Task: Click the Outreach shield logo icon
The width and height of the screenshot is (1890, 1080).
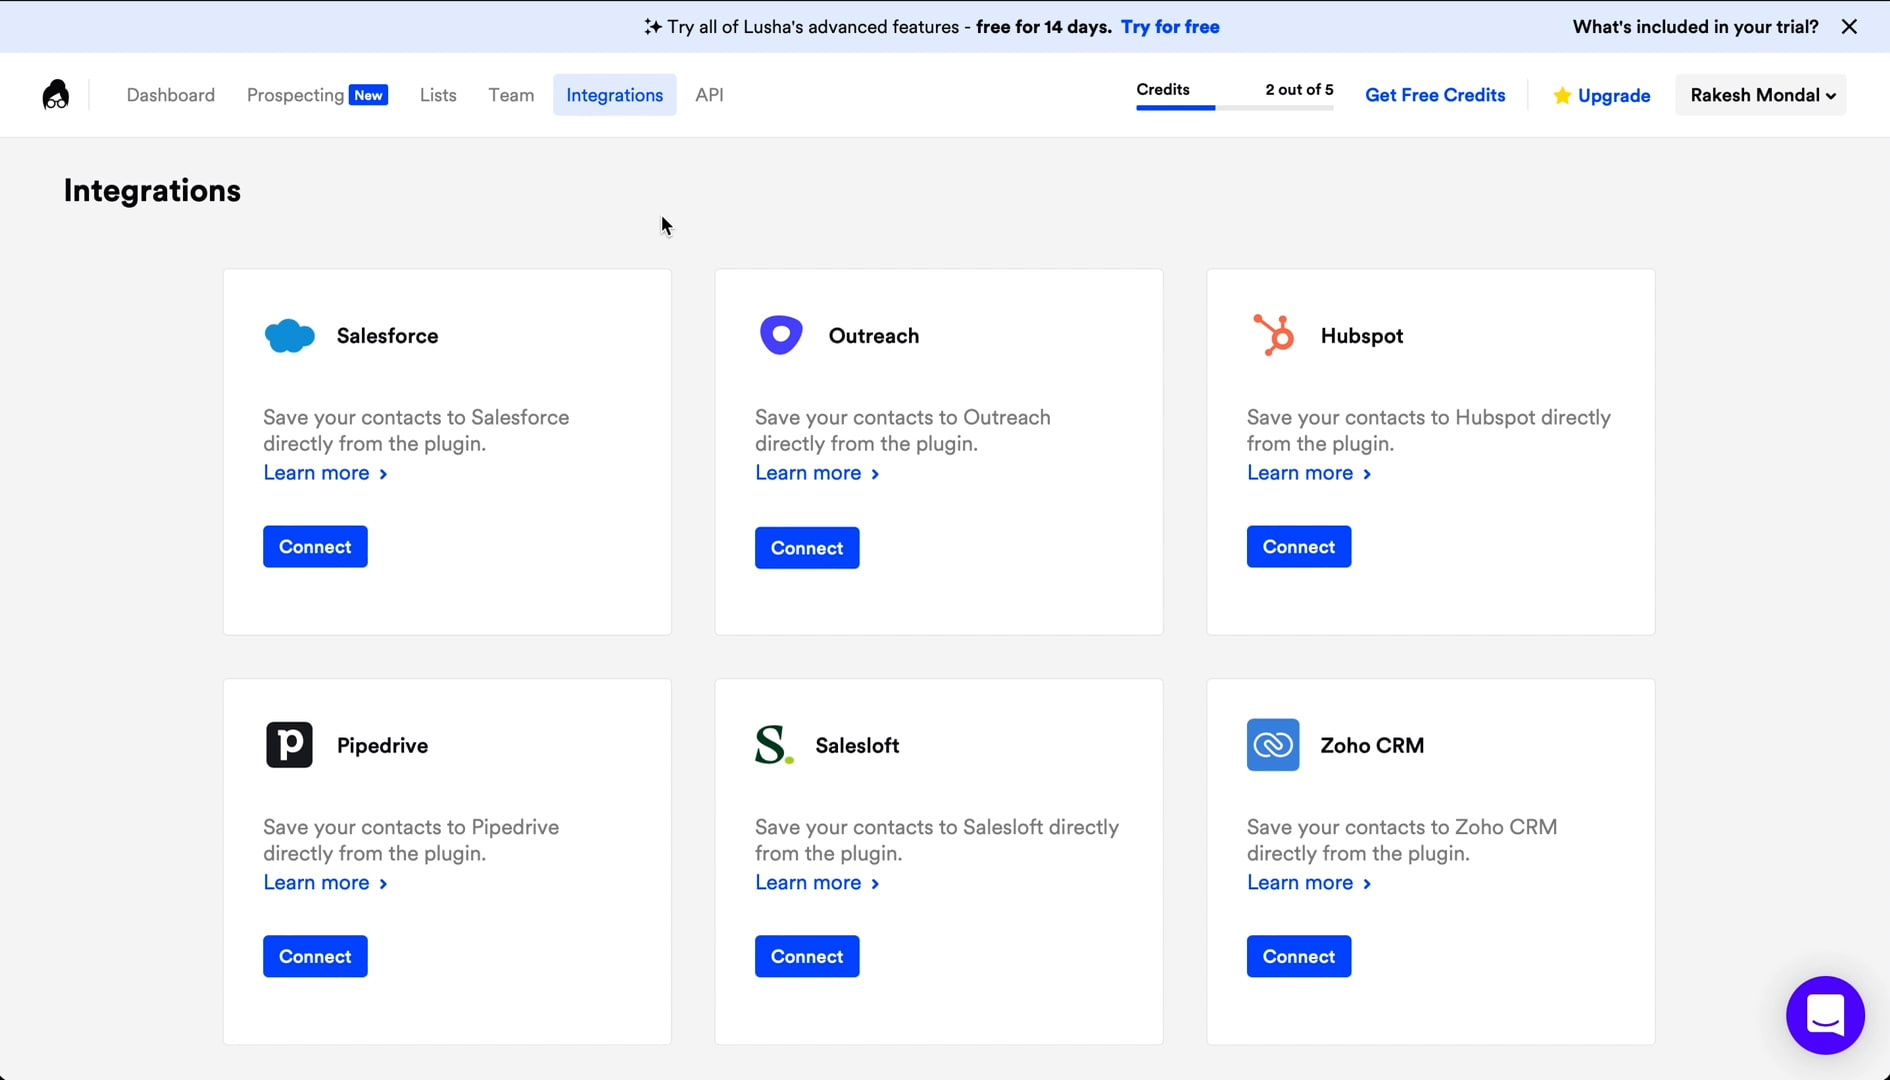Action: click(x=781, y=335)
